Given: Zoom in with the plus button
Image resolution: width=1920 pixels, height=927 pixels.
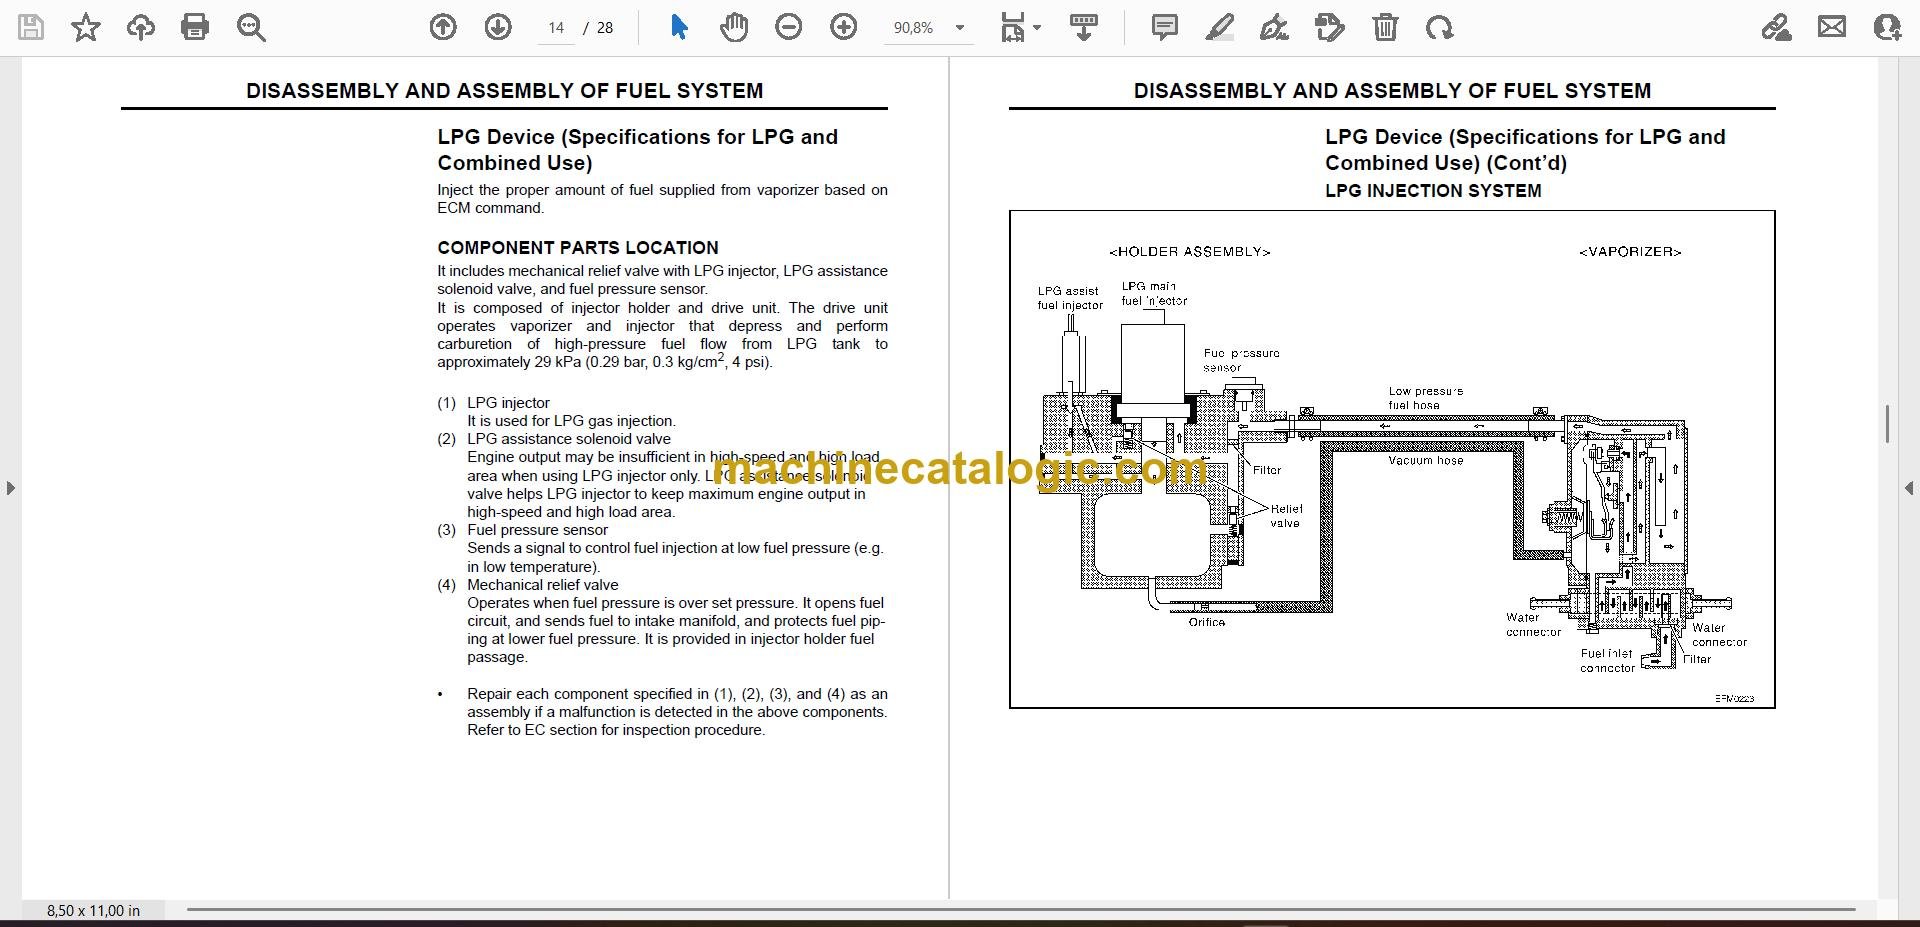Looking at the screenshot, I should pos(844,27).
